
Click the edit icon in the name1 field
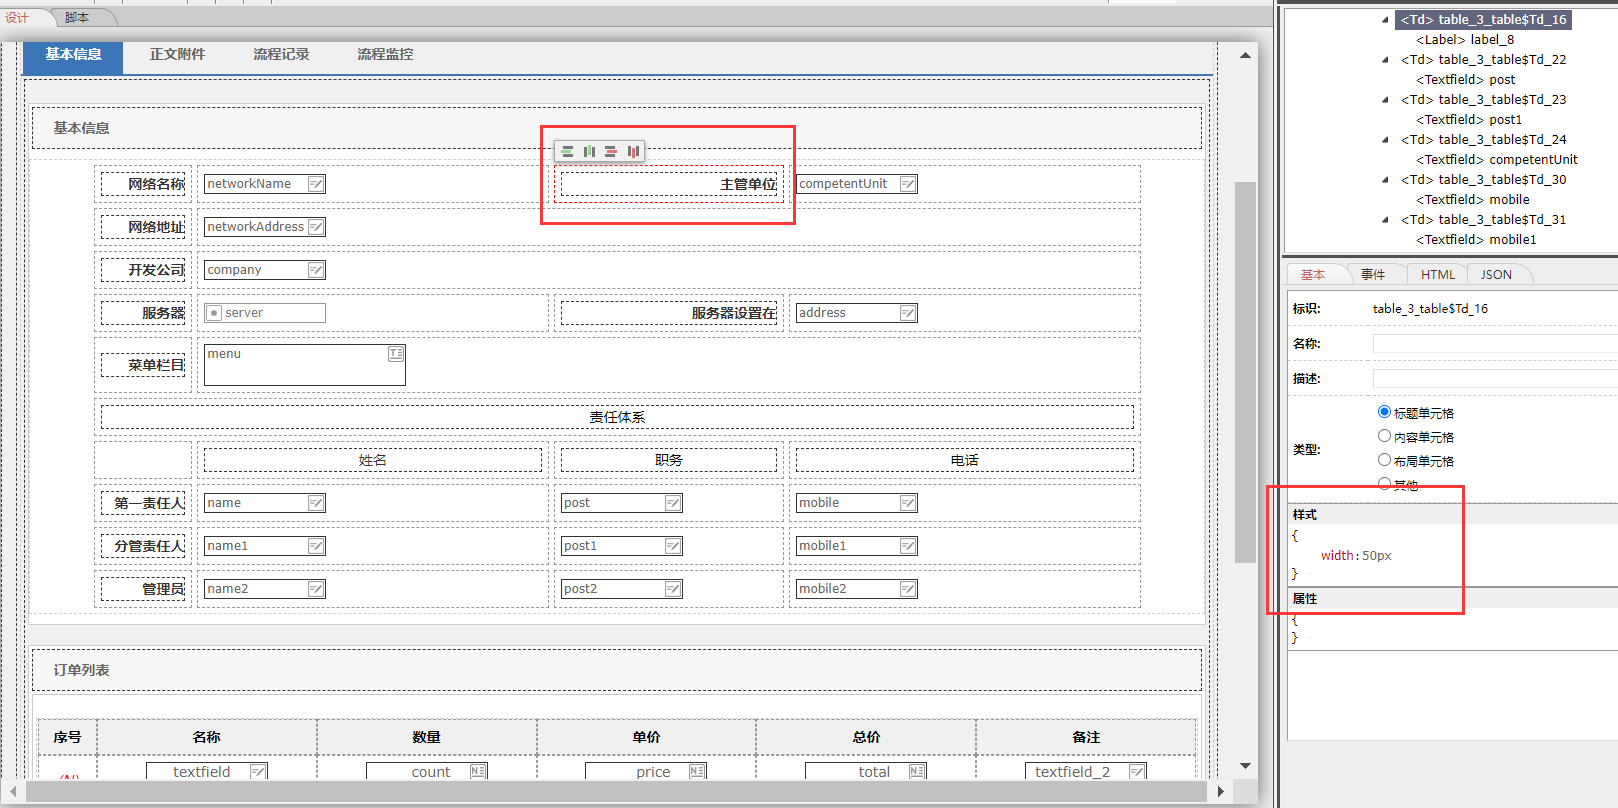pyautogui.click(x=316, y=546)
